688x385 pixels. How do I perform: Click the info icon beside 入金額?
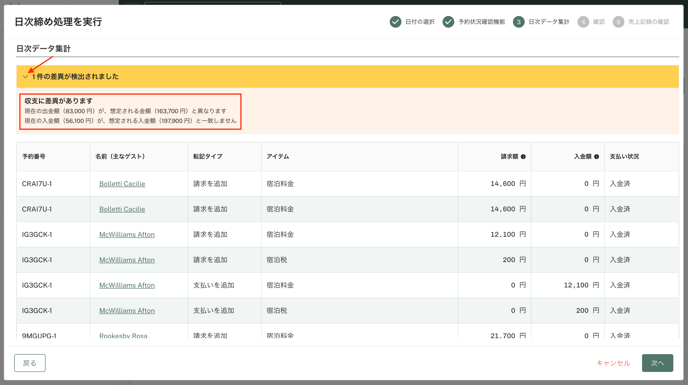(x=596, y=157)
